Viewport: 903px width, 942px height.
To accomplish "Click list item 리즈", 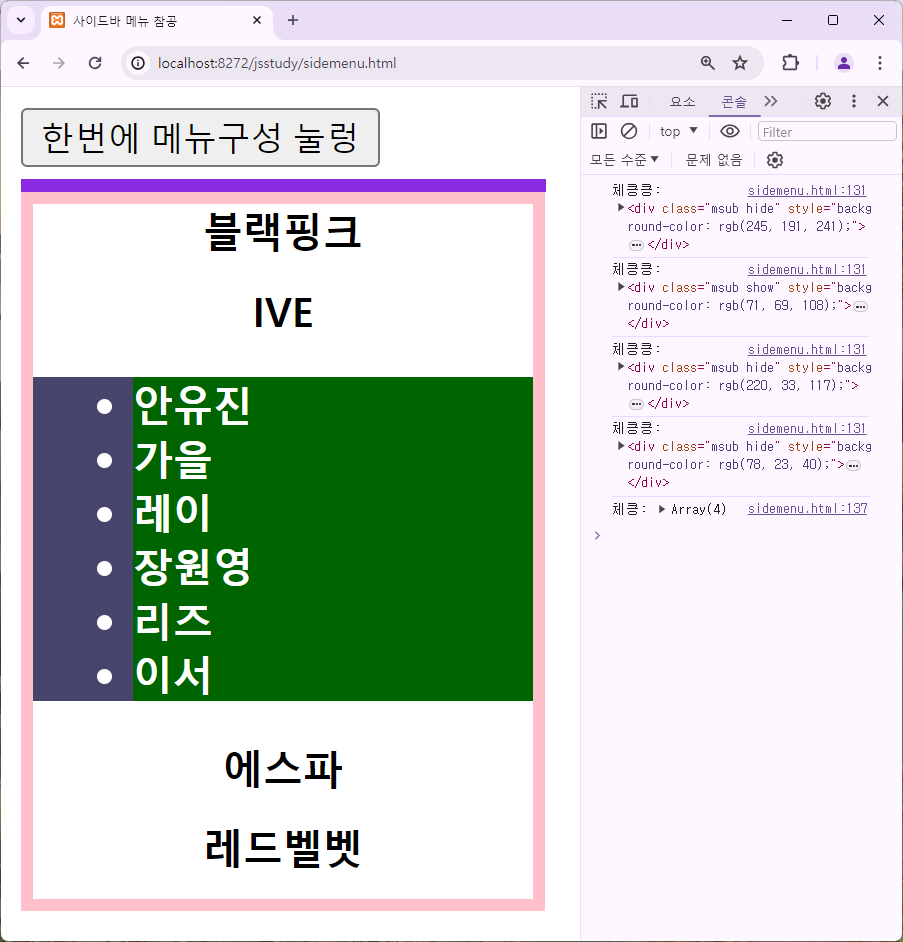I will [x=173, y=621].
